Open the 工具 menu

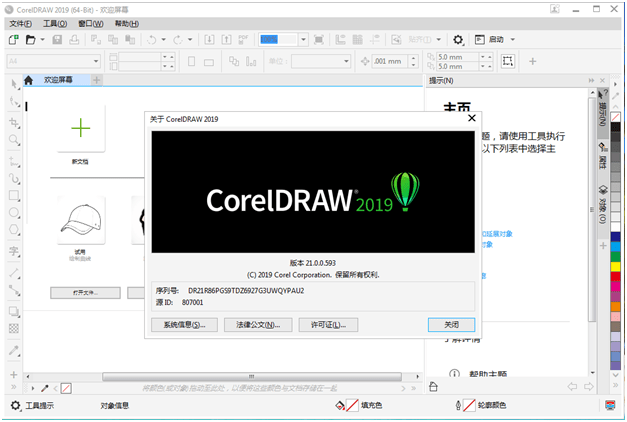[x=55, y=24]
